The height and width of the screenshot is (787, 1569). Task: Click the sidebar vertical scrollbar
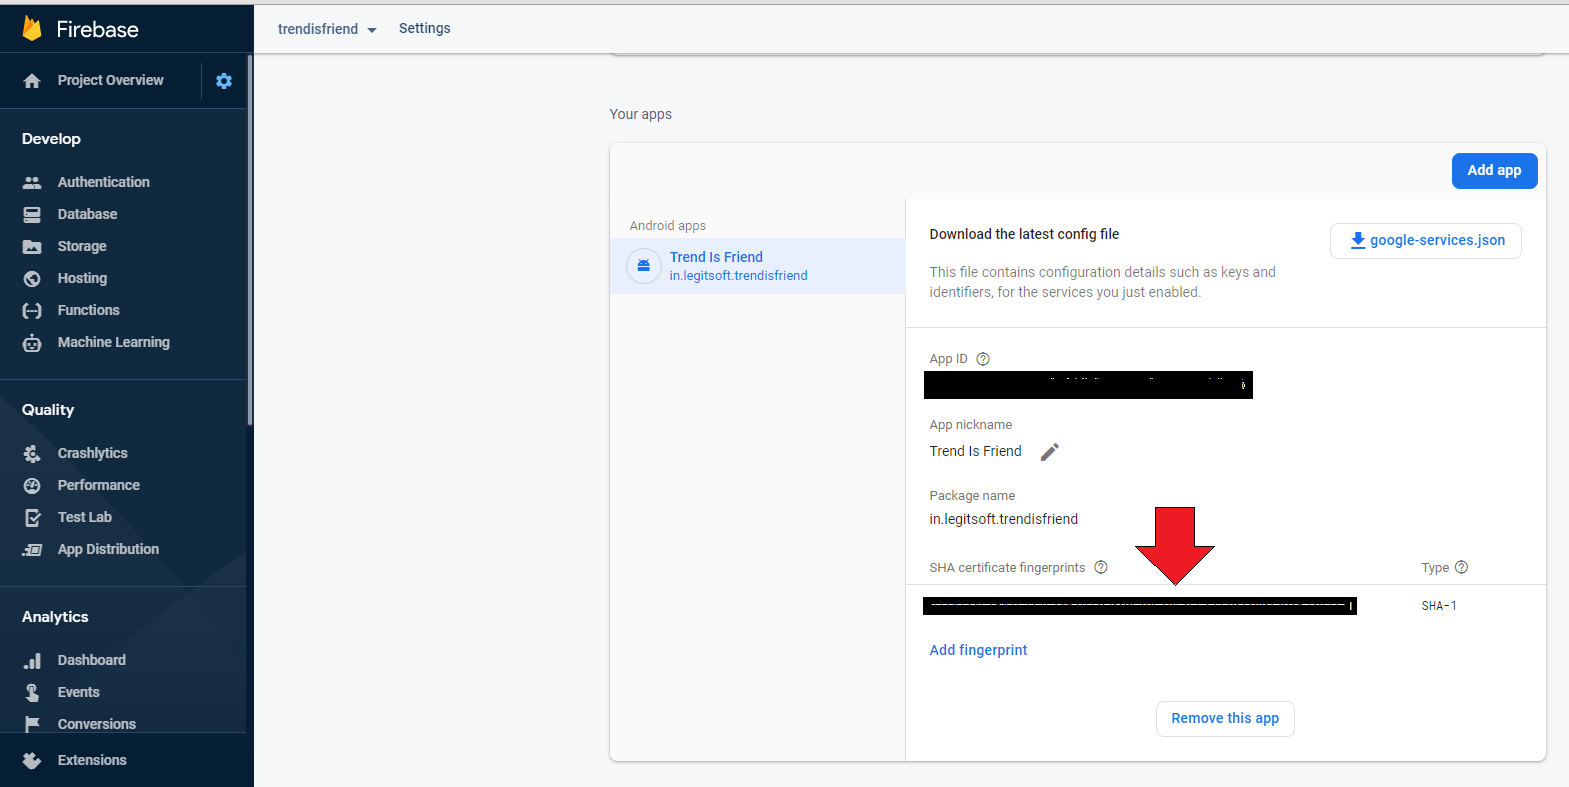pyautogui.click(x=249, y=240)
